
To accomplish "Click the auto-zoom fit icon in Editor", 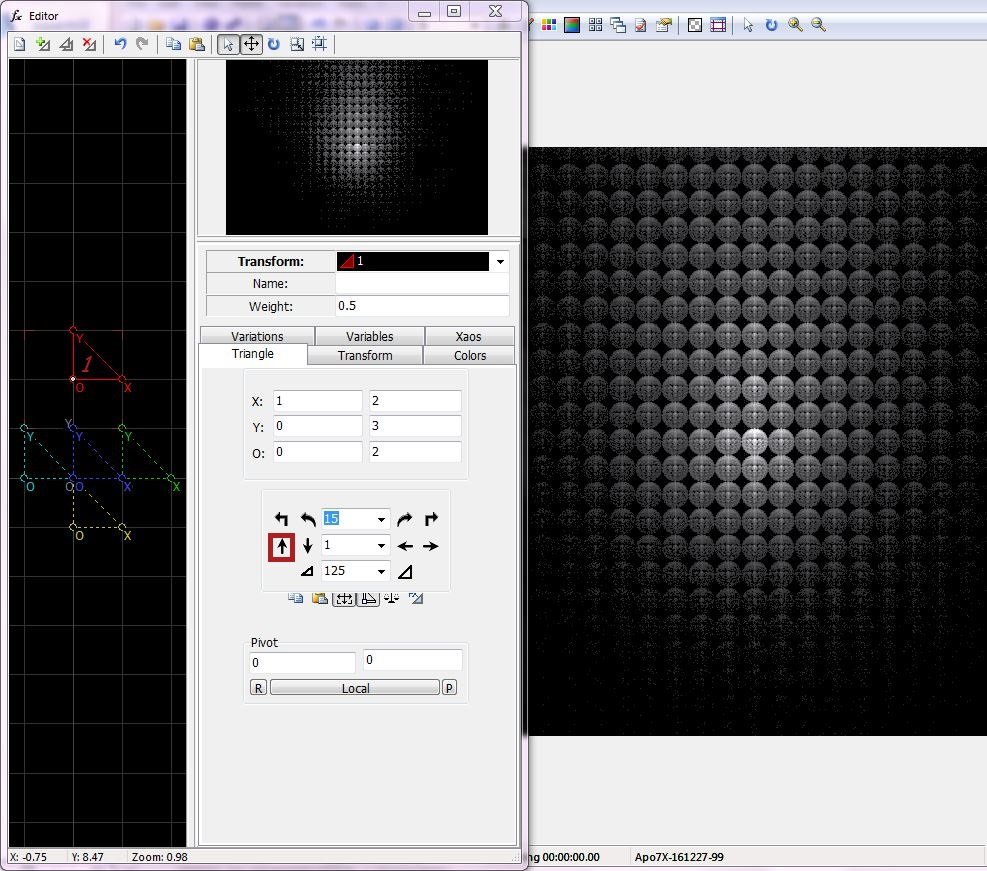I will [320, 44].
